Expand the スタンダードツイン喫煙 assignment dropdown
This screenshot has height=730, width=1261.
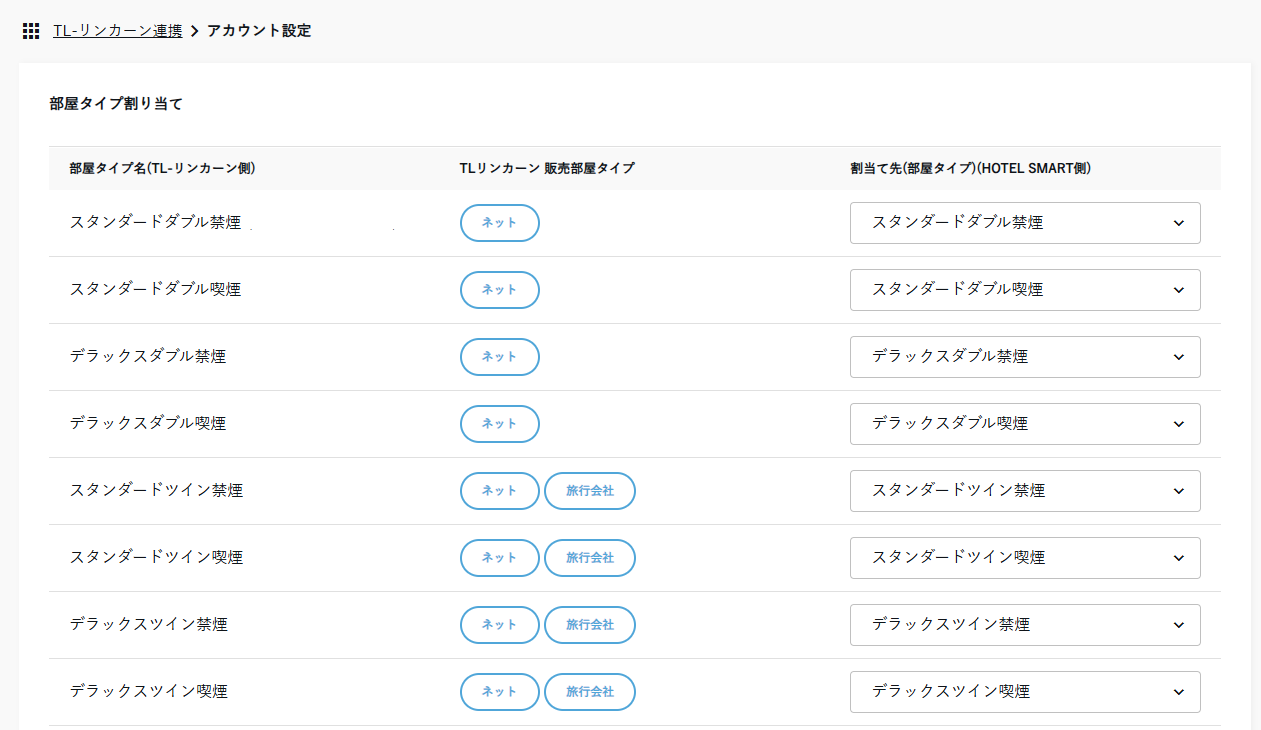[1024, 558]
